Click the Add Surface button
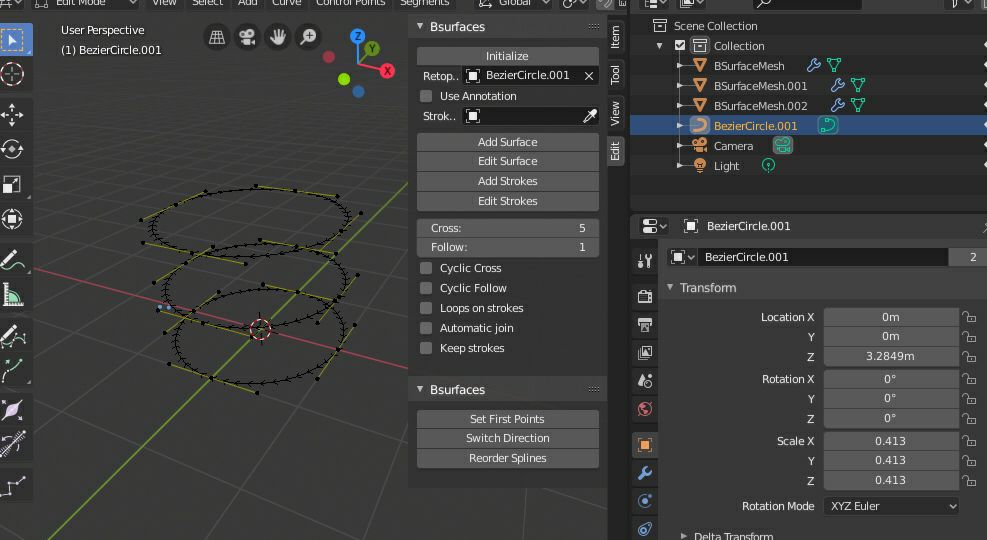 (507, 142)
